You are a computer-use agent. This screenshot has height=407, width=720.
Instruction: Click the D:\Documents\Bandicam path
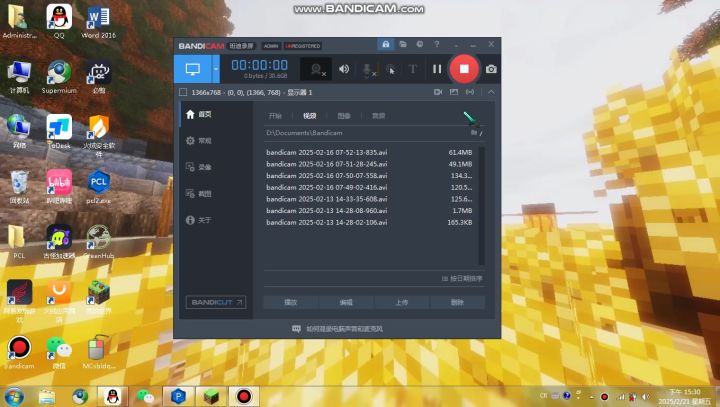(x=304, y=133)
